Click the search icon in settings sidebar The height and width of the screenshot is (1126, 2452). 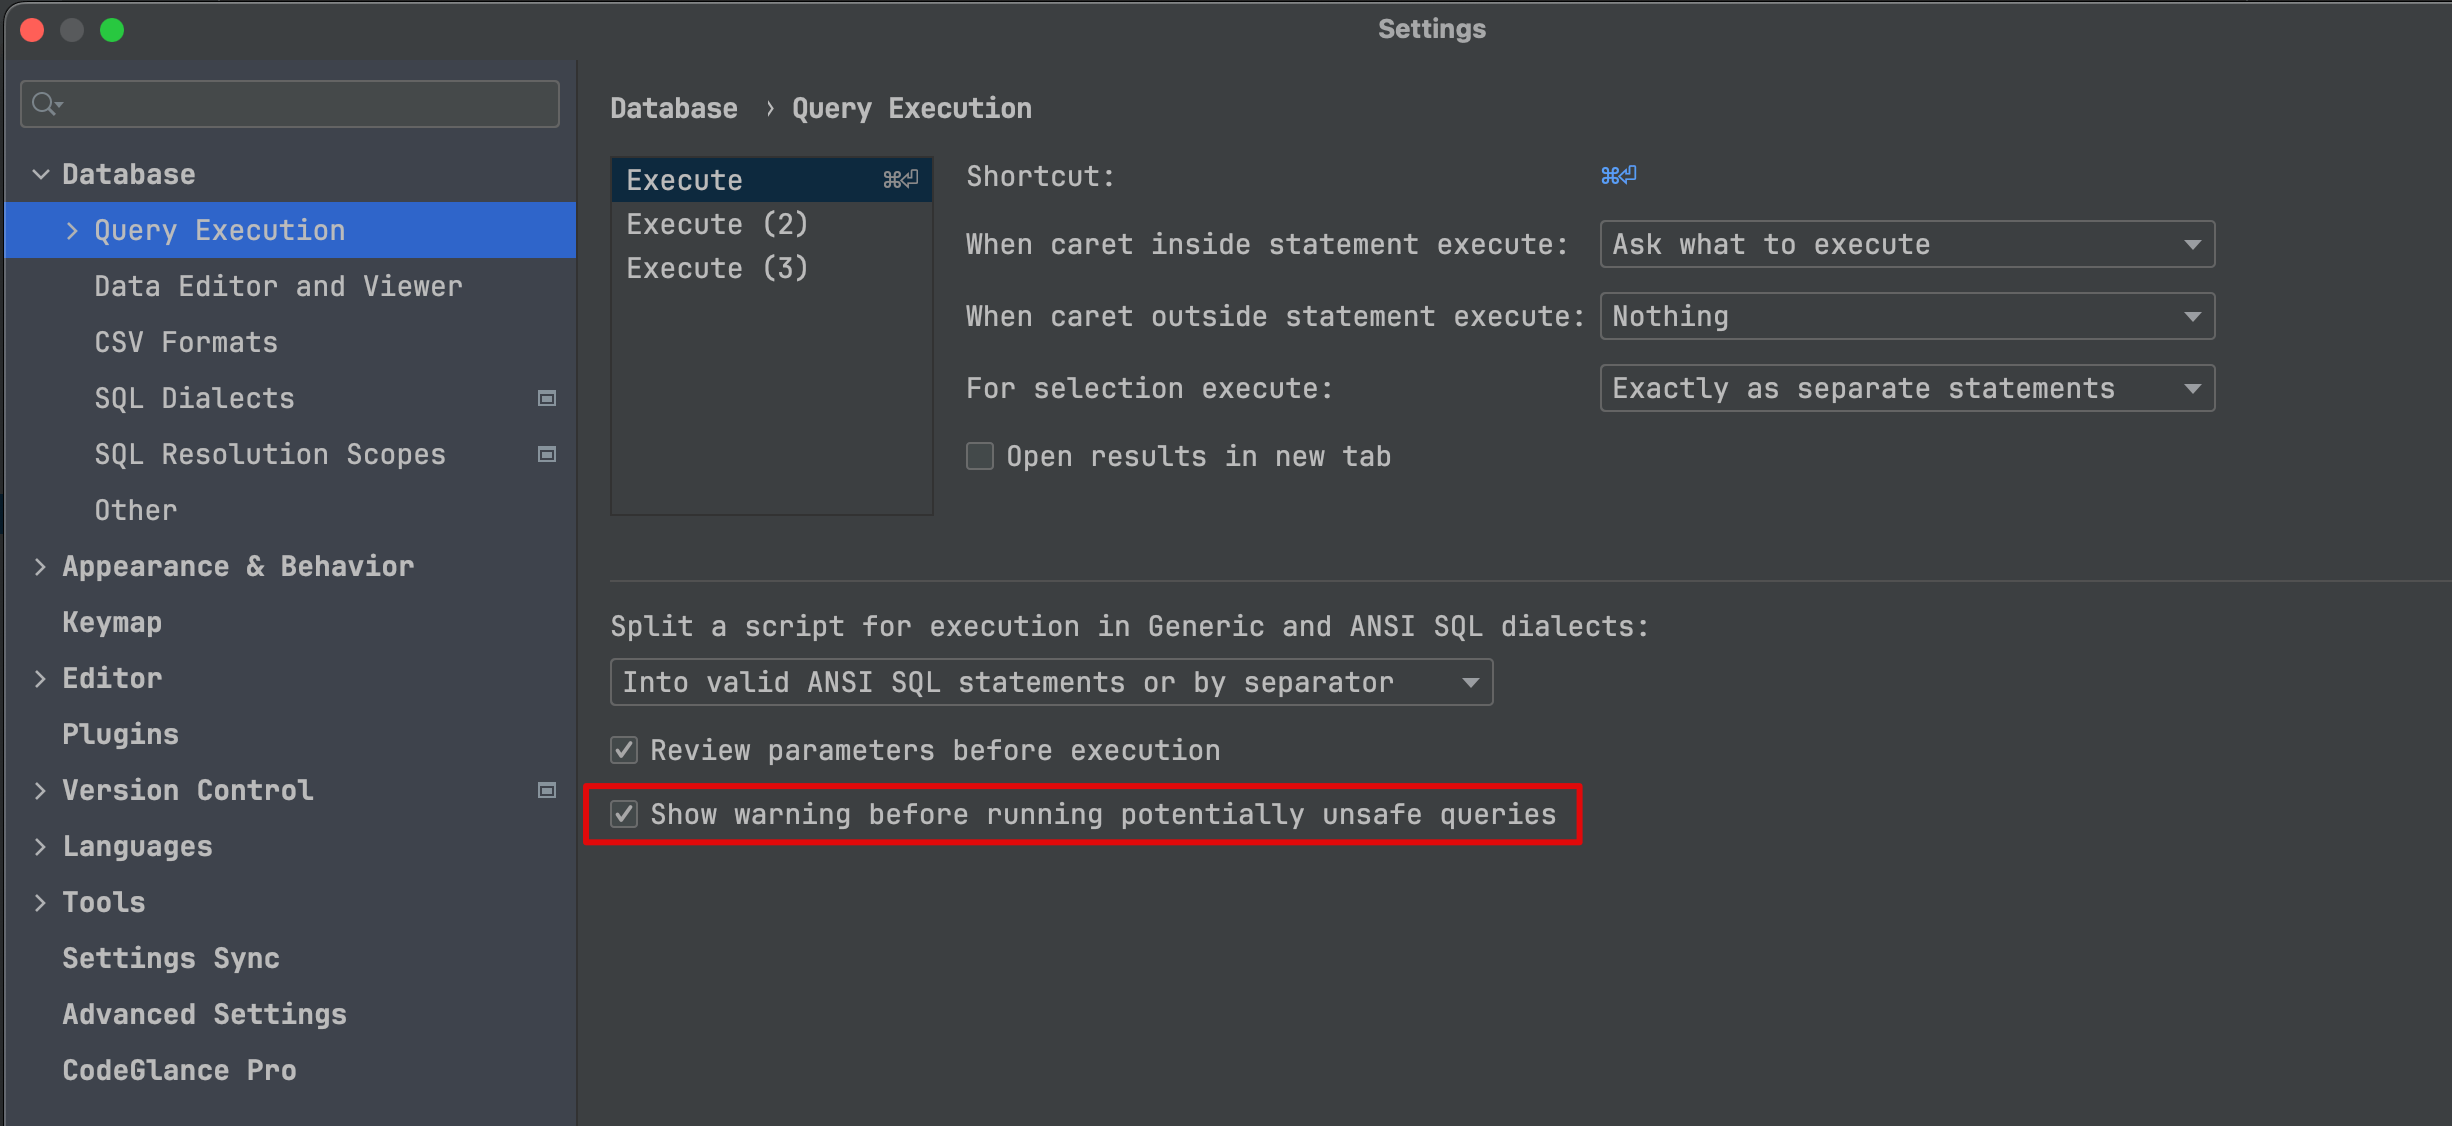click(47, 105)
